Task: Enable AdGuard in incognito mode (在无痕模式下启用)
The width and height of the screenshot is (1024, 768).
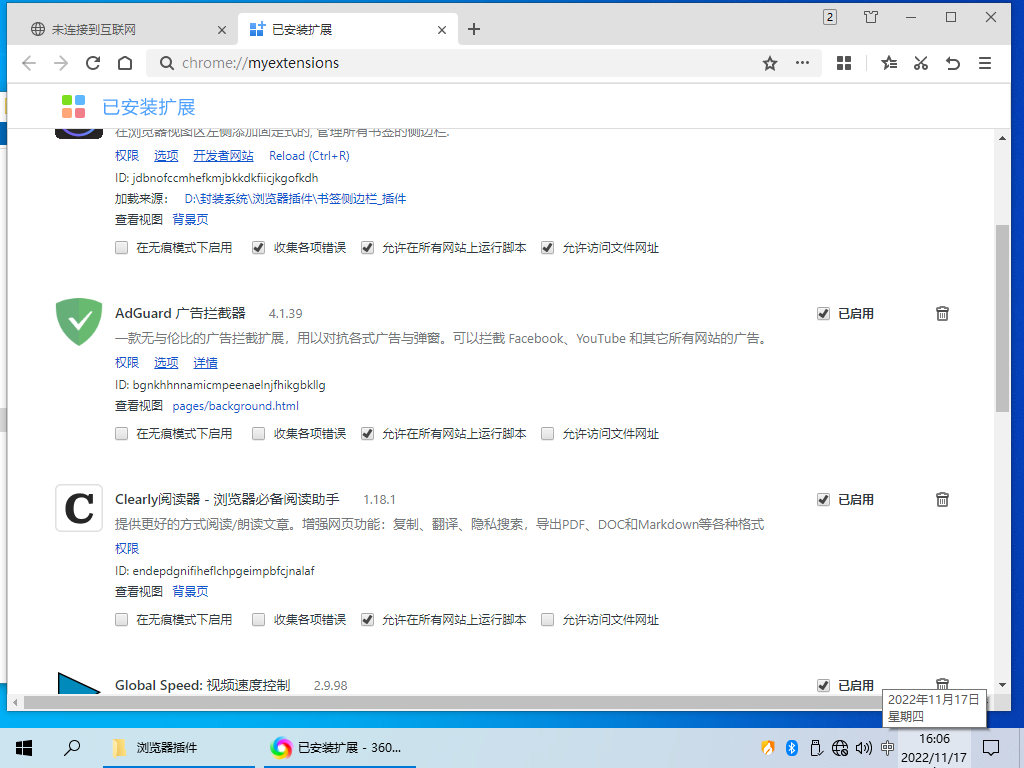Action: [121, 434]
